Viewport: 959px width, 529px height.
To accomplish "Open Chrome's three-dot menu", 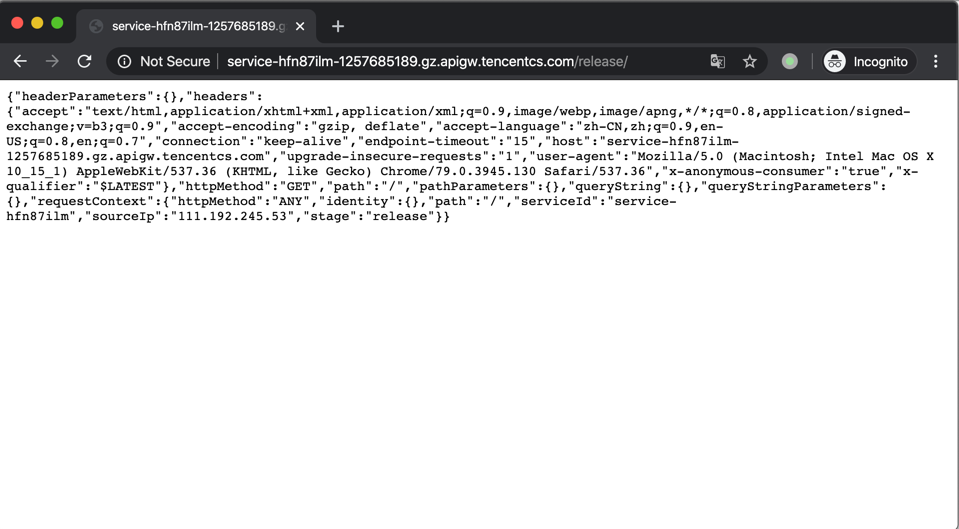I will (936, 61).
